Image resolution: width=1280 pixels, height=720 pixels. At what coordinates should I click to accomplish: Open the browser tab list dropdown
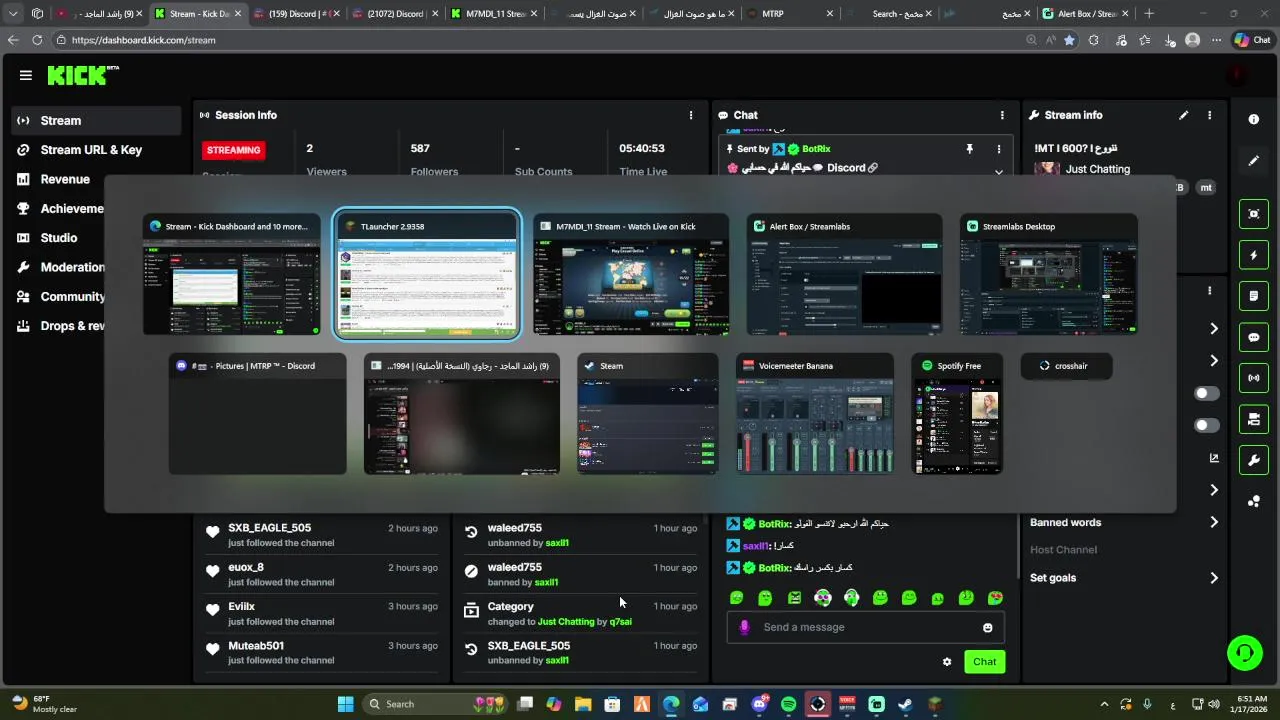[13, 14]
